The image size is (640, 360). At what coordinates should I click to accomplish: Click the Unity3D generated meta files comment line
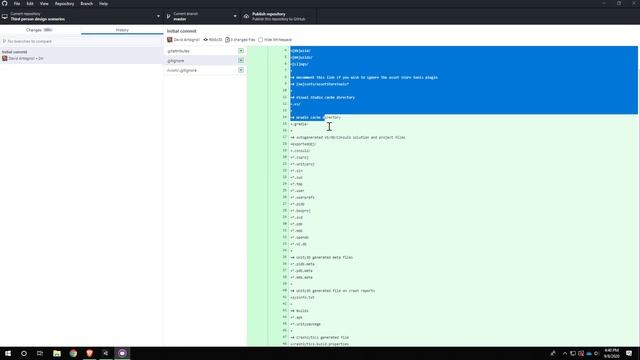[x=322, y=258]
